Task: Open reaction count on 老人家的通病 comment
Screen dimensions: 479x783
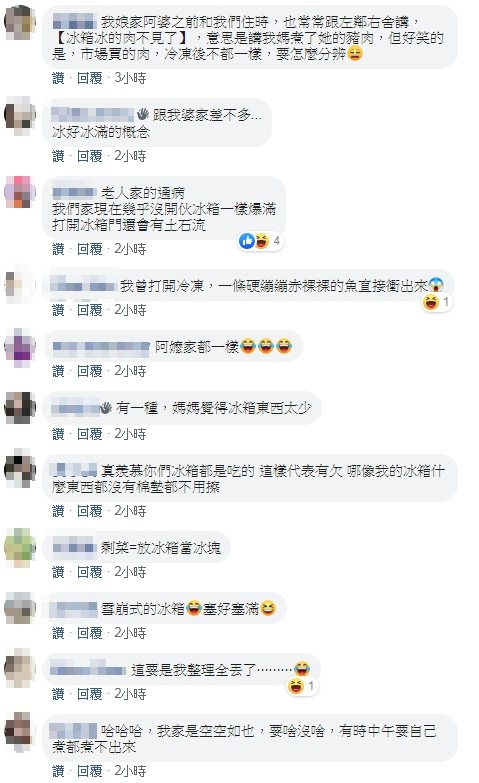Action: tap(261, 242)
